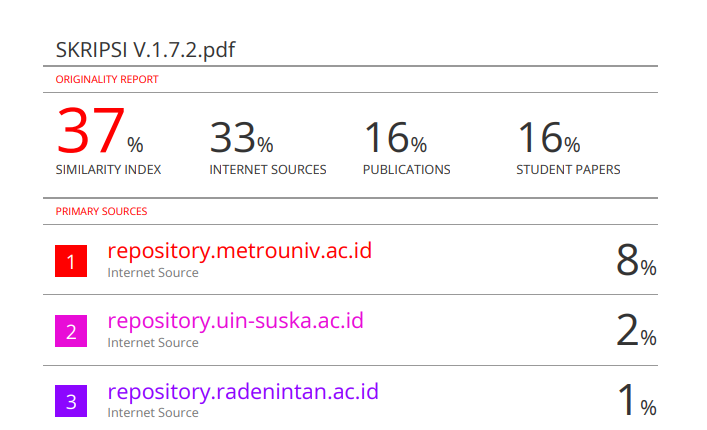Click the SIMILARITY INDEX label
707x430 pixels.
pos(108,169)
